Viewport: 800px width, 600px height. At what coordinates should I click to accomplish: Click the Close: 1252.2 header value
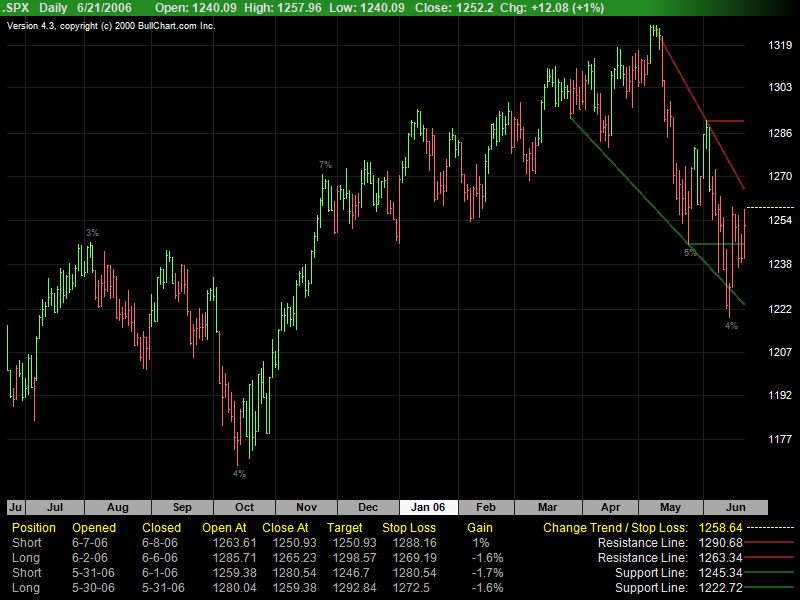coord(454,8)
